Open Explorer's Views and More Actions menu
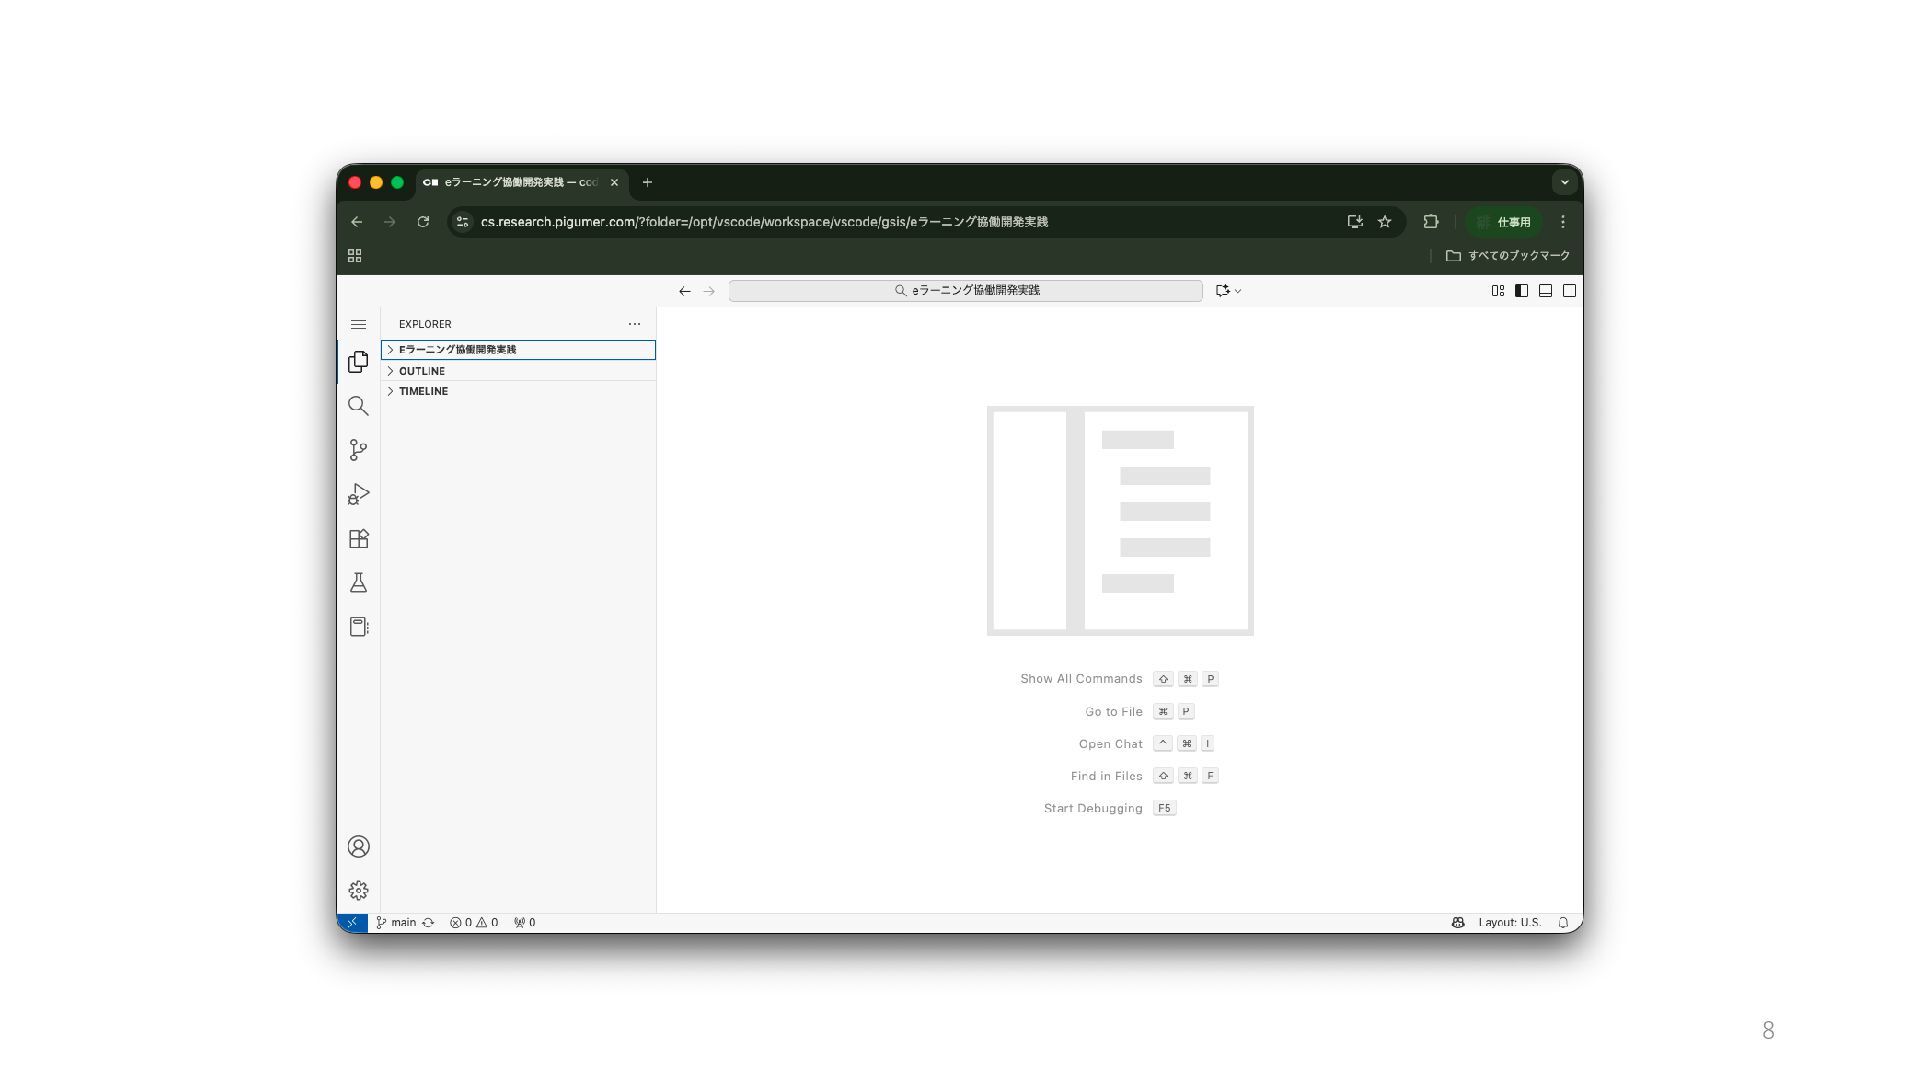 point(634,324)
